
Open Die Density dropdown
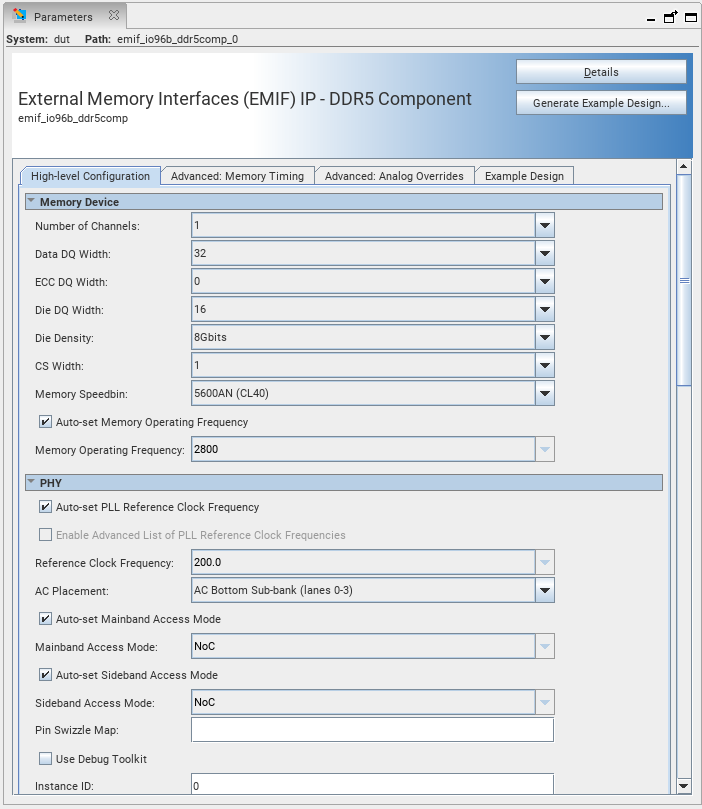pos(545,337)
